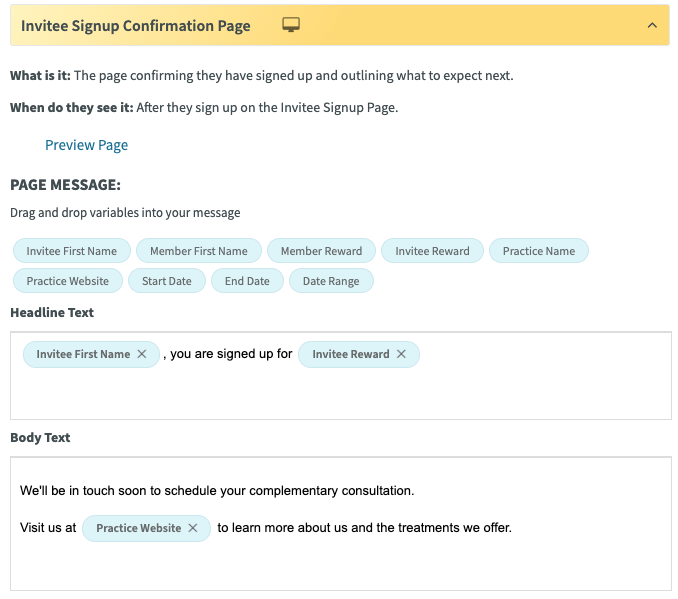Select the Date Range variable chip

coord(331,281)
